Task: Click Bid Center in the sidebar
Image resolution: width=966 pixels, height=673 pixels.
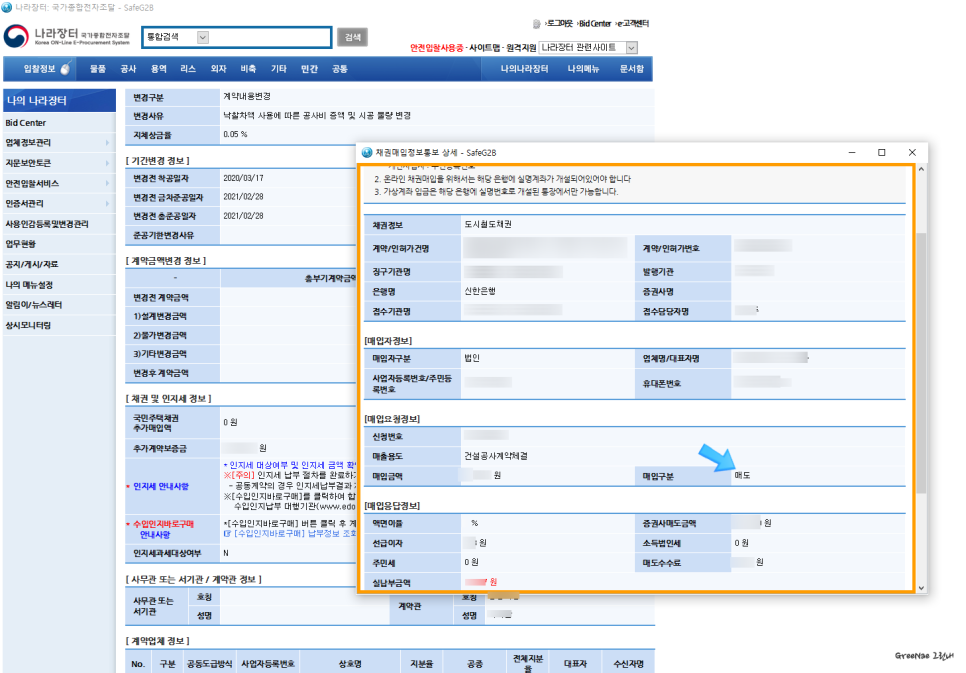Action: (26, 123)
